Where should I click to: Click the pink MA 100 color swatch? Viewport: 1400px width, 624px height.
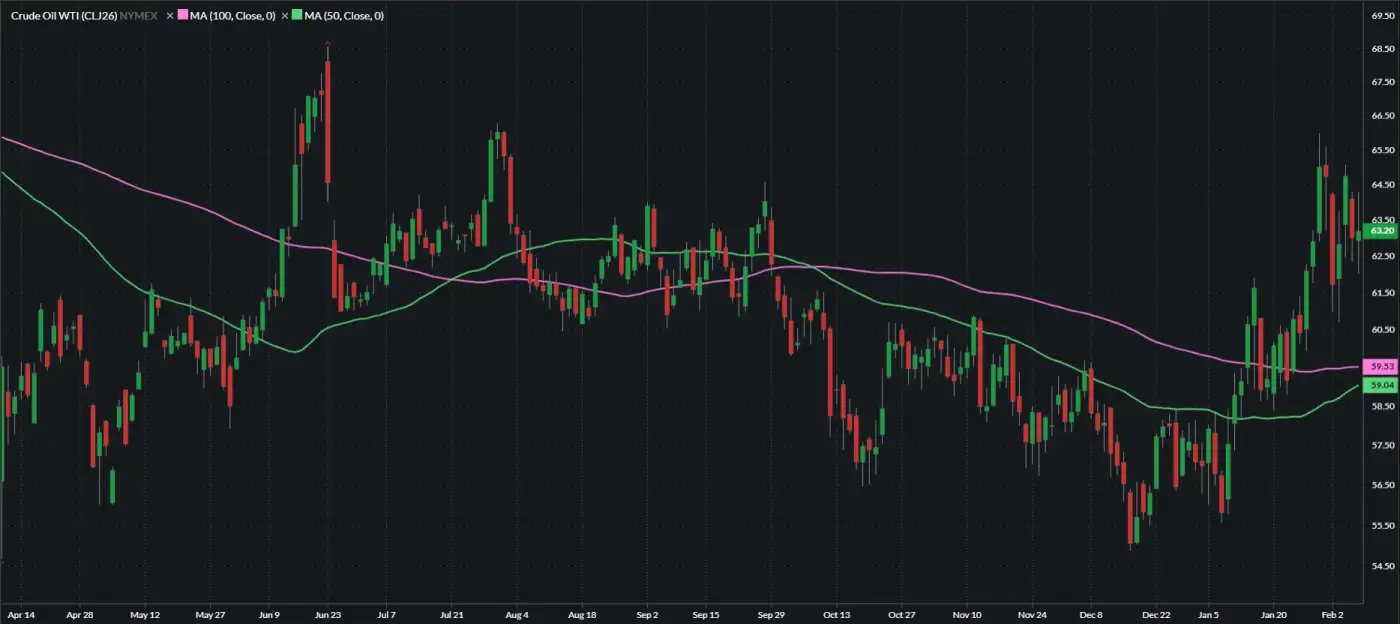click(183, 16)
